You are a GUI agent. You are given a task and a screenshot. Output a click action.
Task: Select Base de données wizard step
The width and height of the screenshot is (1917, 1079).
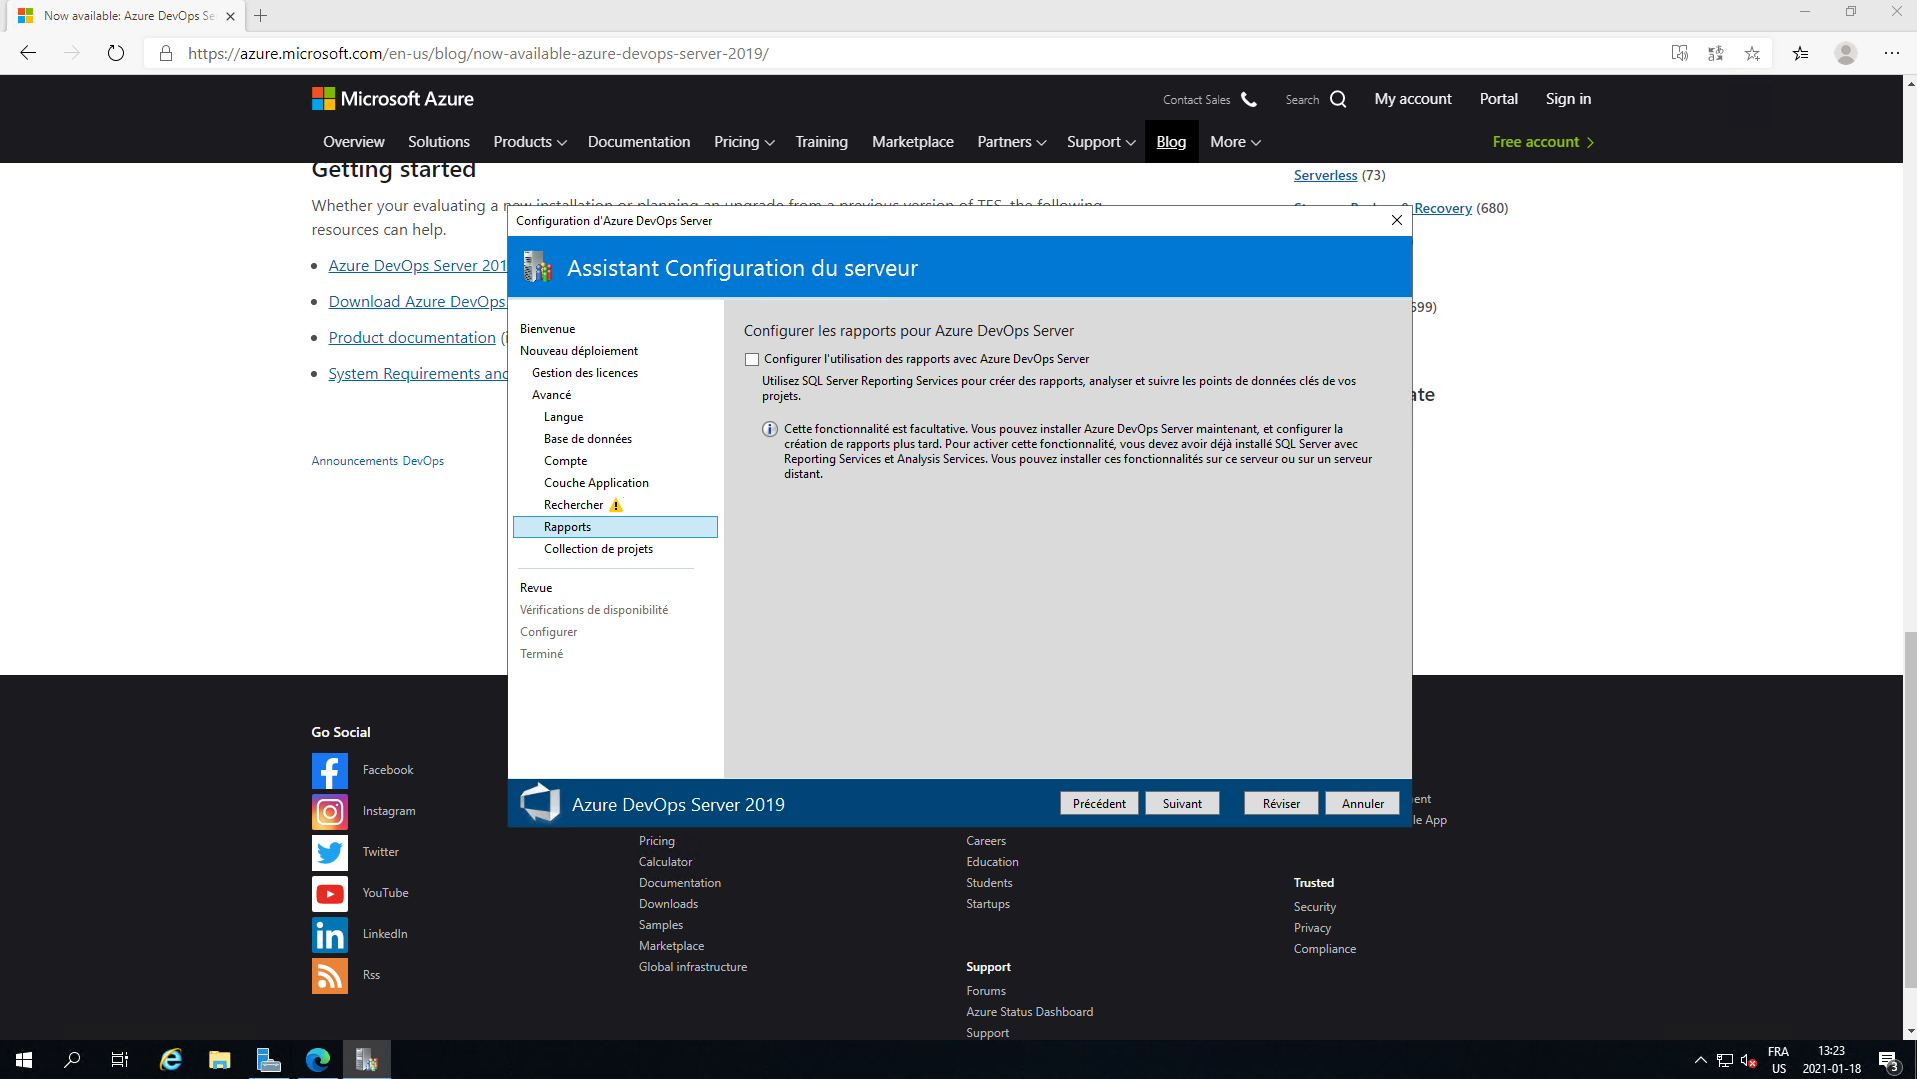click(x=587, y=439)
